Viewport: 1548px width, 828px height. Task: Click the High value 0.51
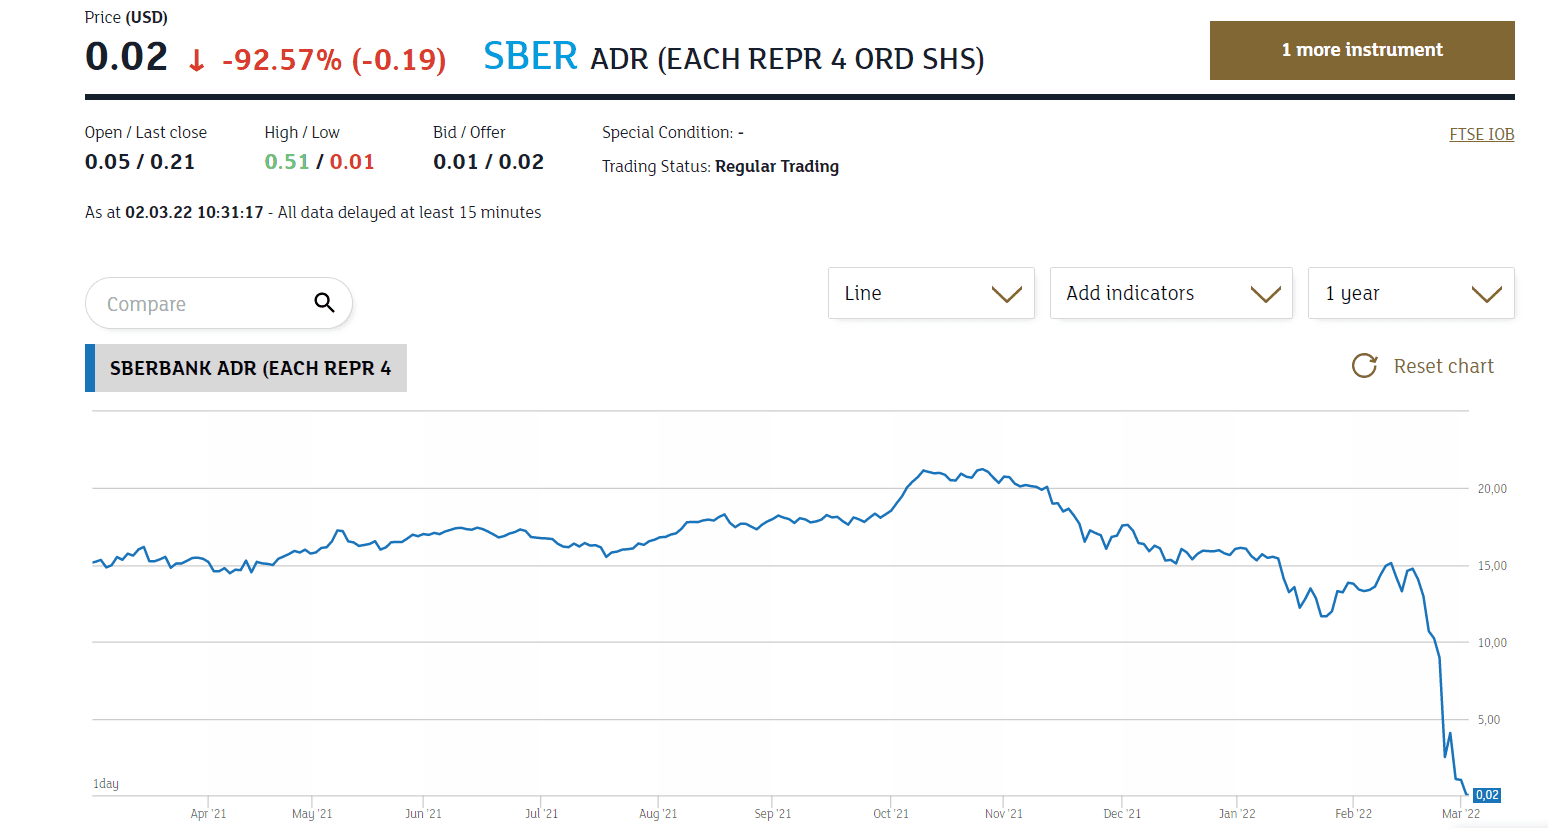287,162
